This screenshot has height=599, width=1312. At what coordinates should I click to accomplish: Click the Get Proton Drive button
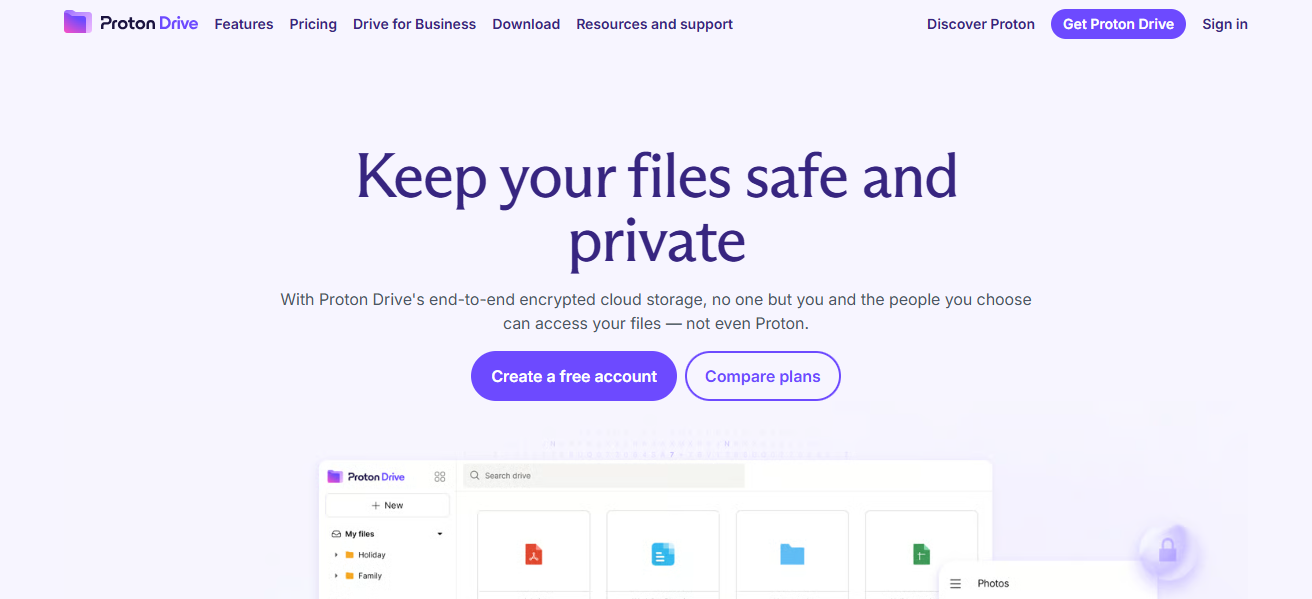point(1118,24)
